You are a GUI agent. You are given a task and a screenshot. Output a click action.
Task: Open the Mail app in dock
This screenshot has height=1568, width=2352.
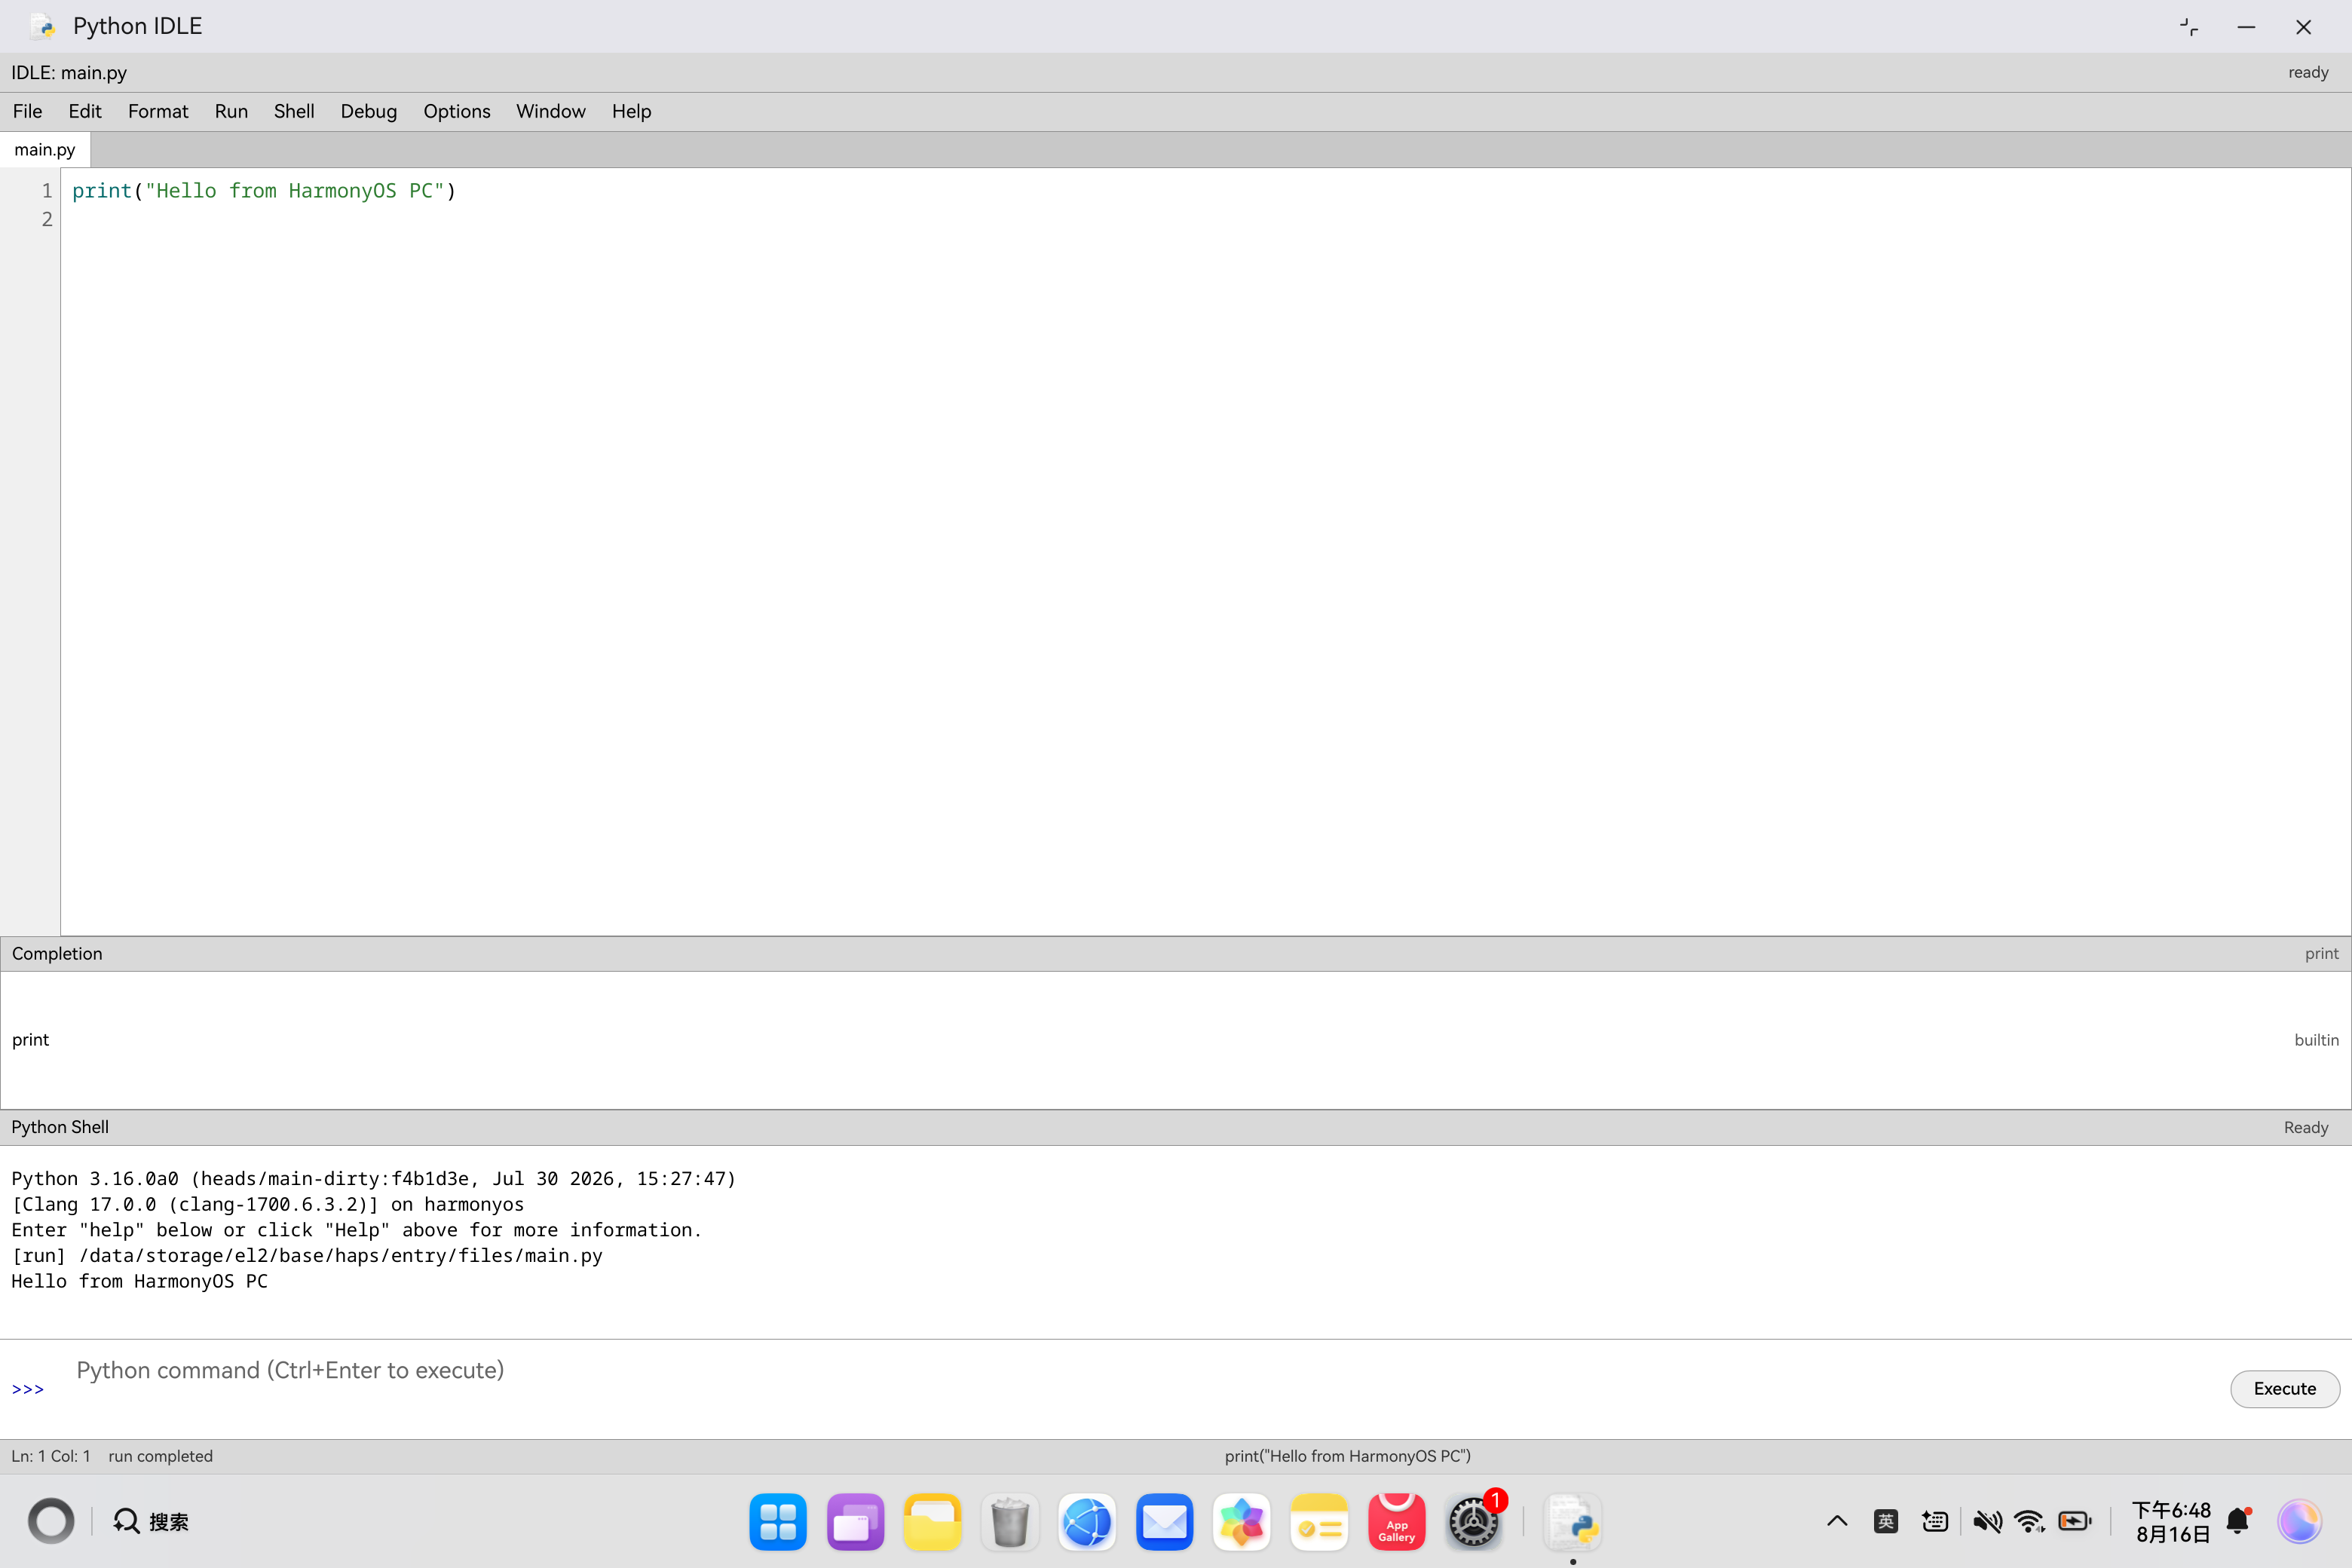(x=1165, y=1522)
